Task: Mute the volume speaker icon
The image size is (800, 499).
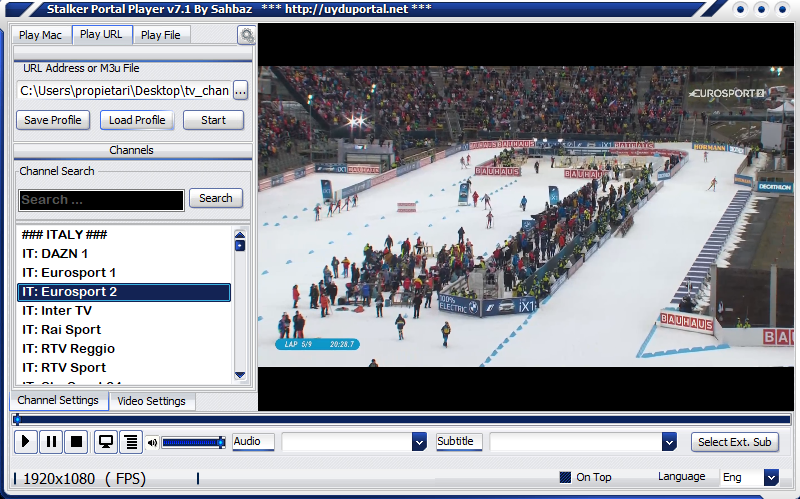Action: 152,442
